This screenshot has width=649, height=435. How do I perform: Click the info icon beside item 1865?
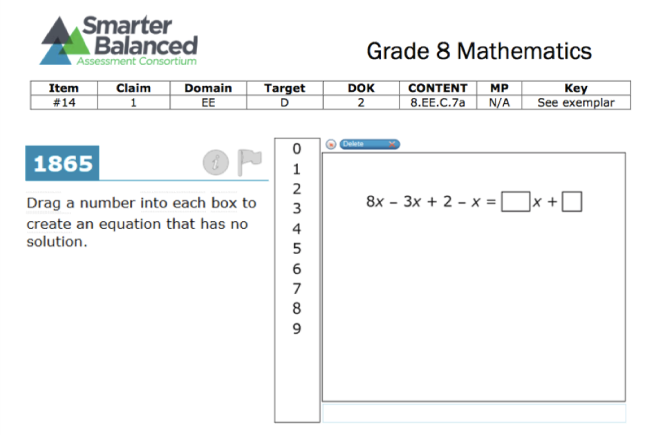tap(216, 163)
